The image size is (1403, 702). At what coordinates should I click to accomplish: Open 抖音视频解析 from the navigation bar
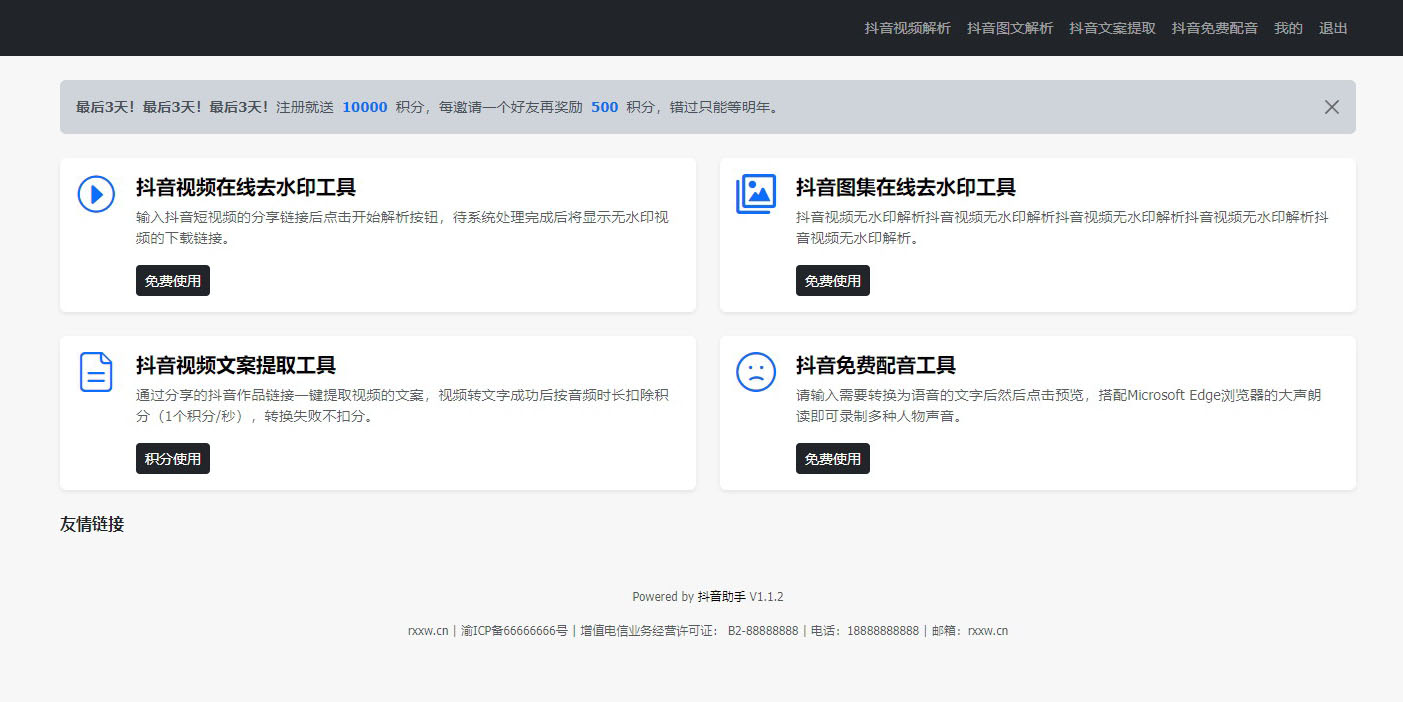[908, 28]
